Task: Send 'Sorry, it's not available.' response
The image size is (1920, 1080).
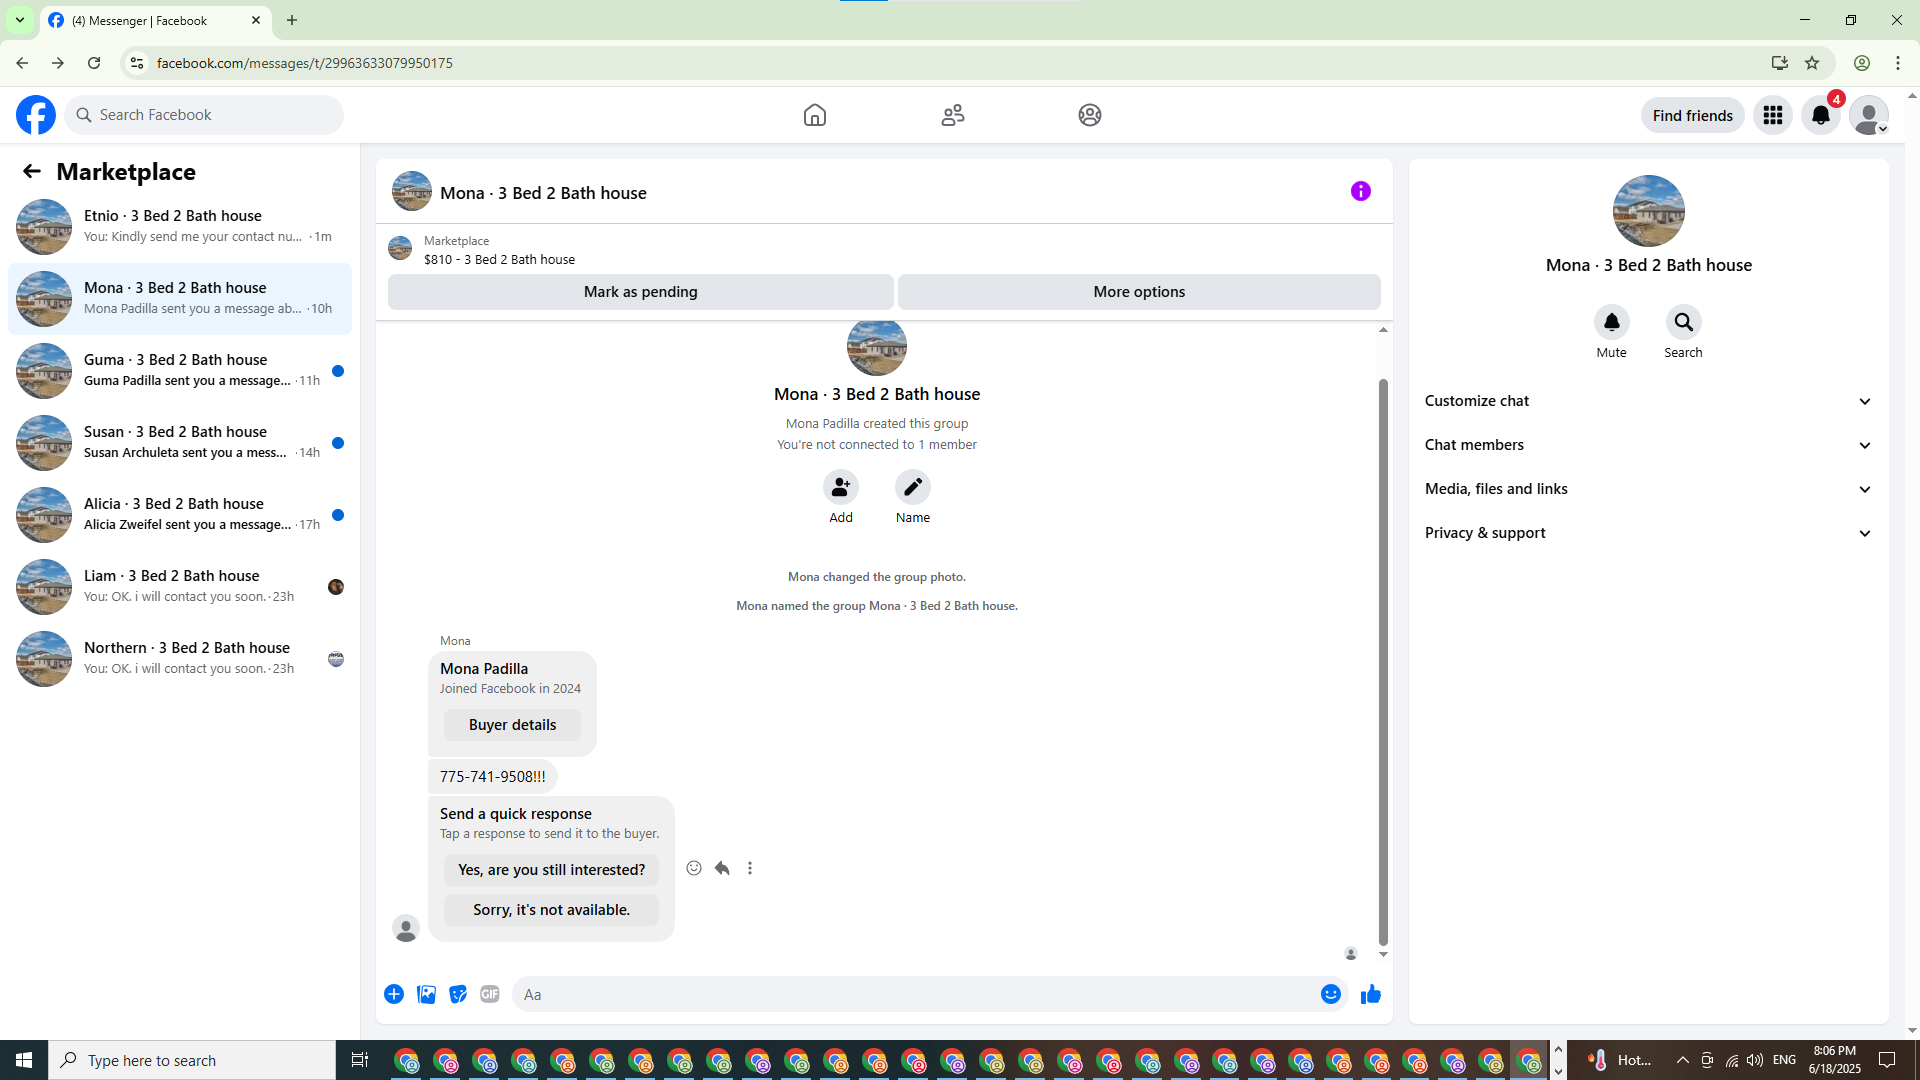Action: [x=551, y=910]
